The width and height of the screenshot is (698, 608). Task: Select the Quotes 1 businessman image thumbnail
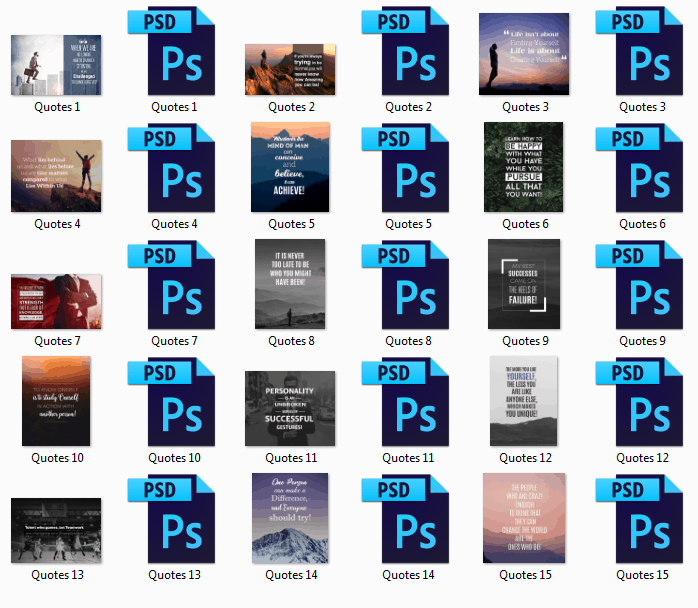click(55, 65)
